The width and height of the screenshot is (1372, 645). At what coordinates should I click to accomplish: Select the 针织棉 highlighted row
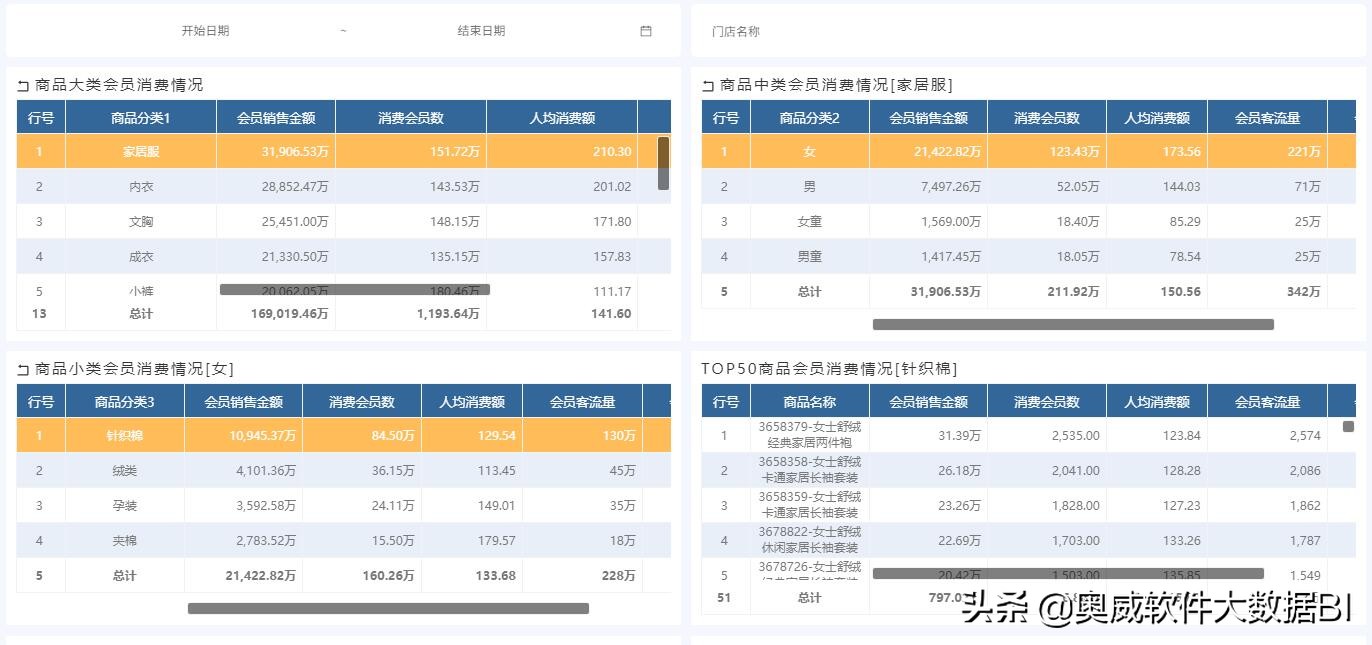tap(124, 436)
